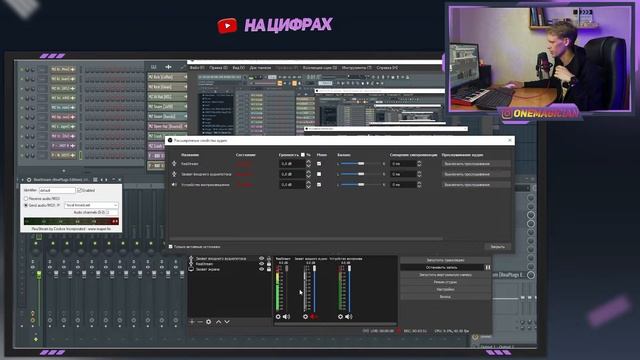This screenshot has height=360, width=640.
Task: Add a channel with plus below channel rack
Action: [x=64, y=171]
